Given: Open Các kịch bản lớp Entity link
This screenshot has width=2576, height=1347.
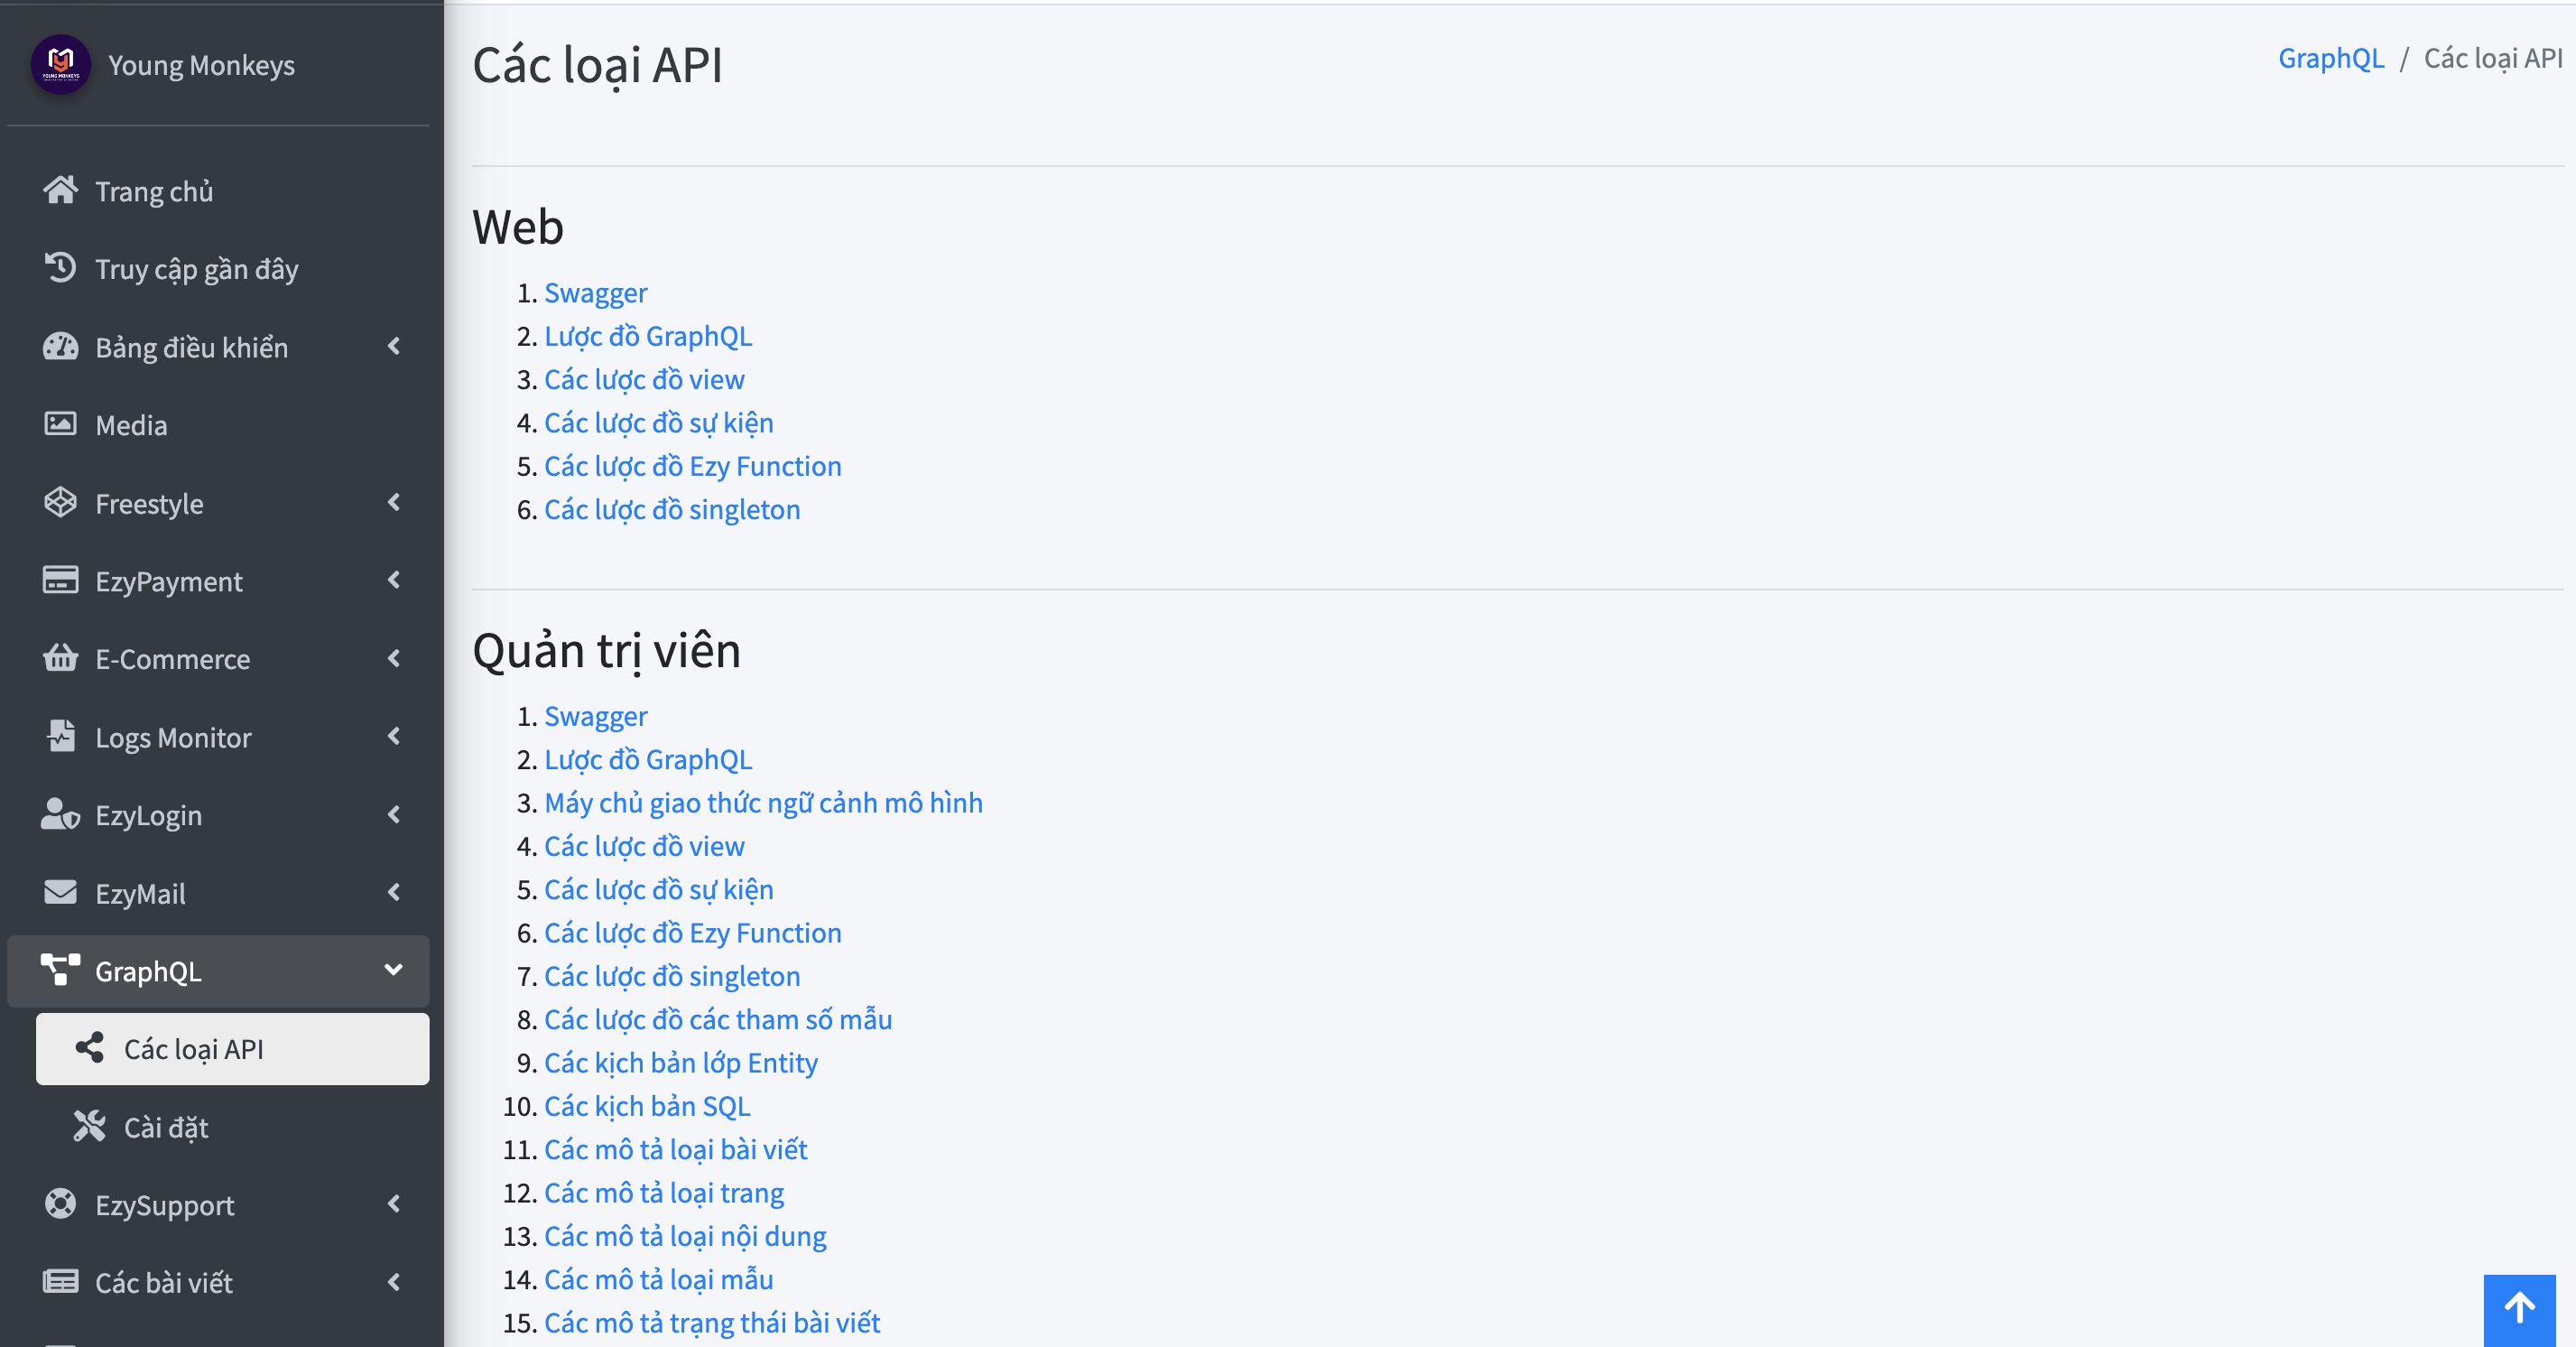Looking at the screenshot, I should tap(681, 1063).
